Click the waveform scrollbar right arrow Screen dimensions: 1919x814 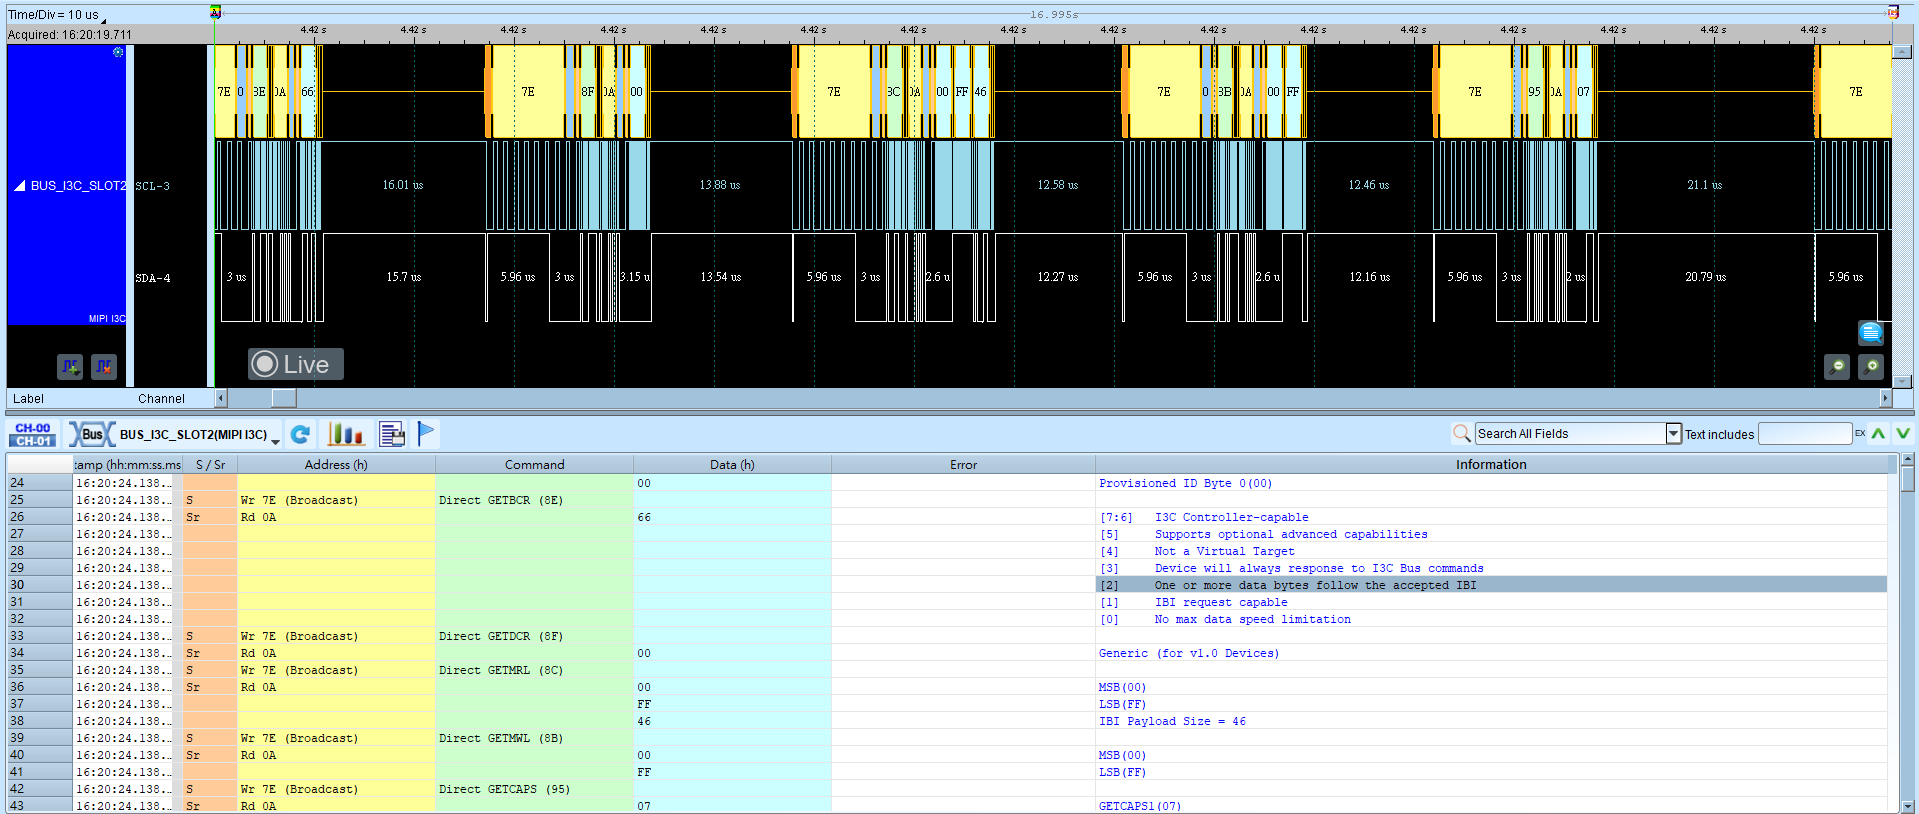click(x=1886, y=398)
